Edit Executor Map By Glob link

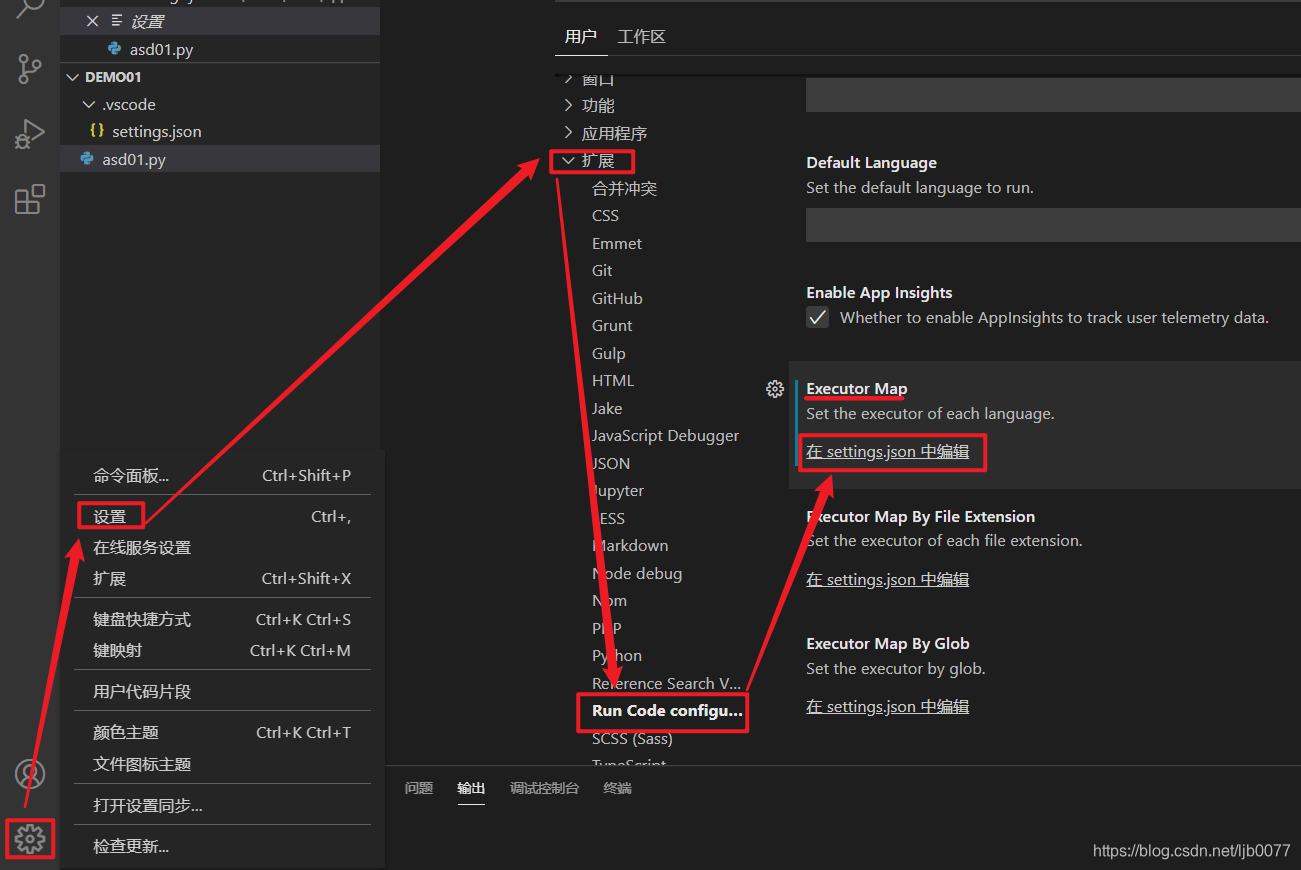pos(888,707)
